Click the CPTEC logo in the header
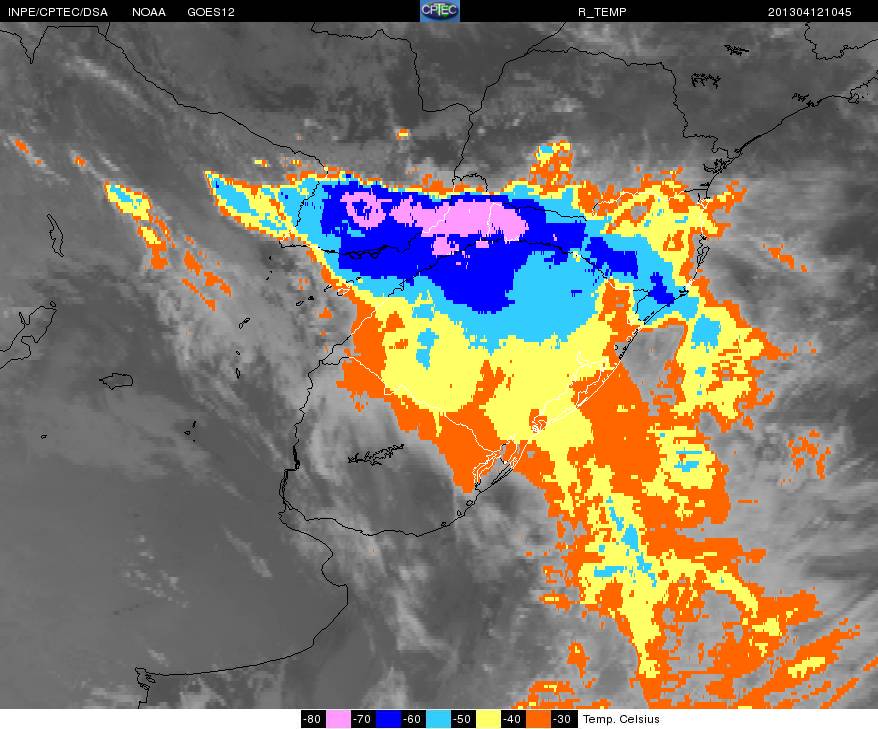The width and height of the screenshot is (878, 729). 440,11
